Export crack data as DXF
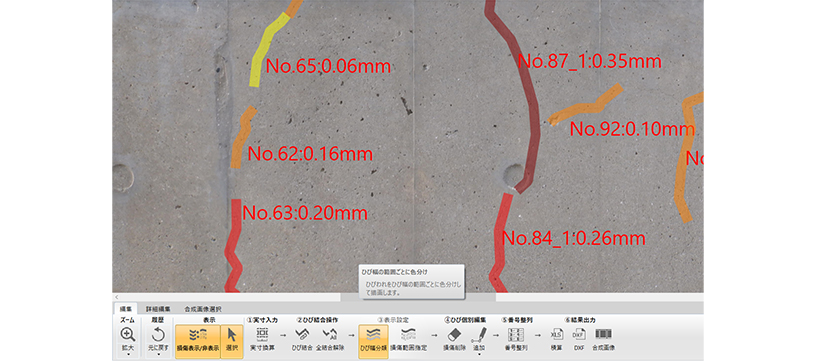 [x=579, y=334]
